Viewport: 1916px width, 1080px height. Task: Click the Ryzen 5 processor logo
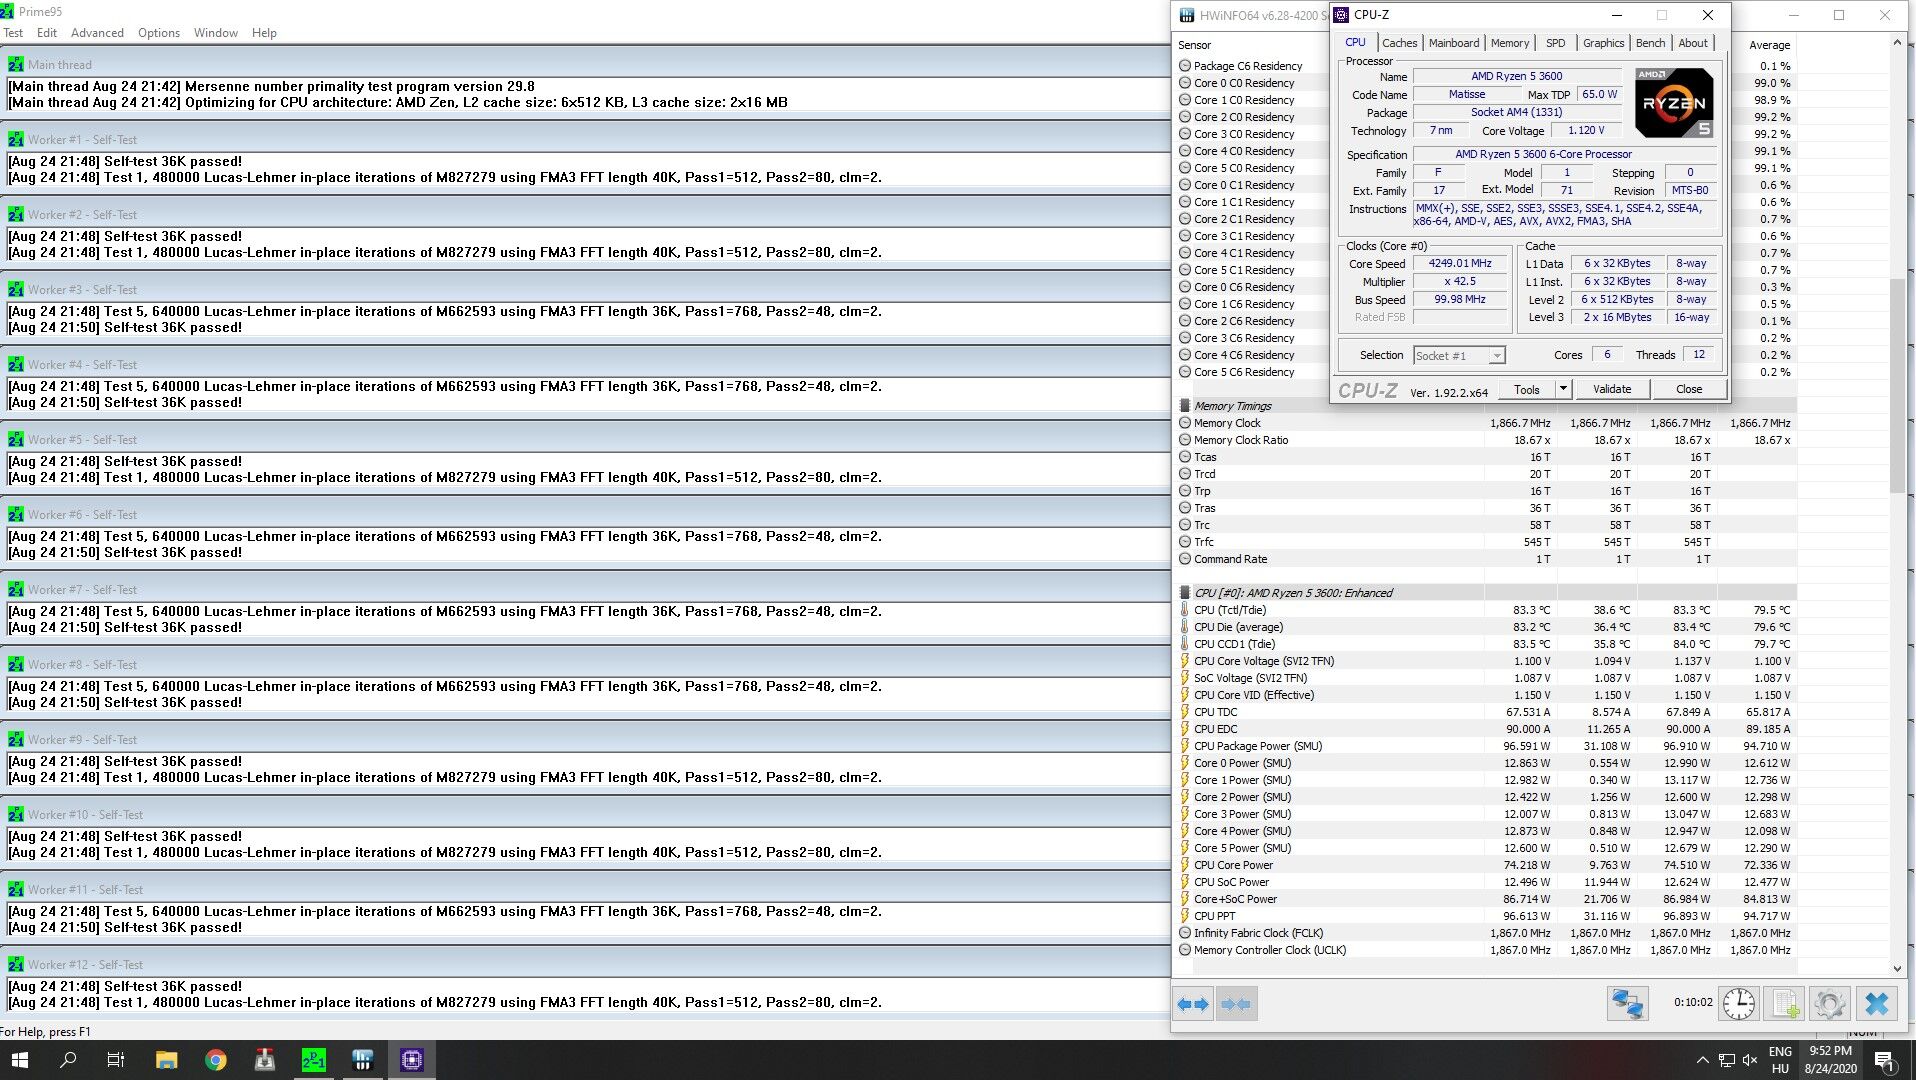tap(1674, 103)
